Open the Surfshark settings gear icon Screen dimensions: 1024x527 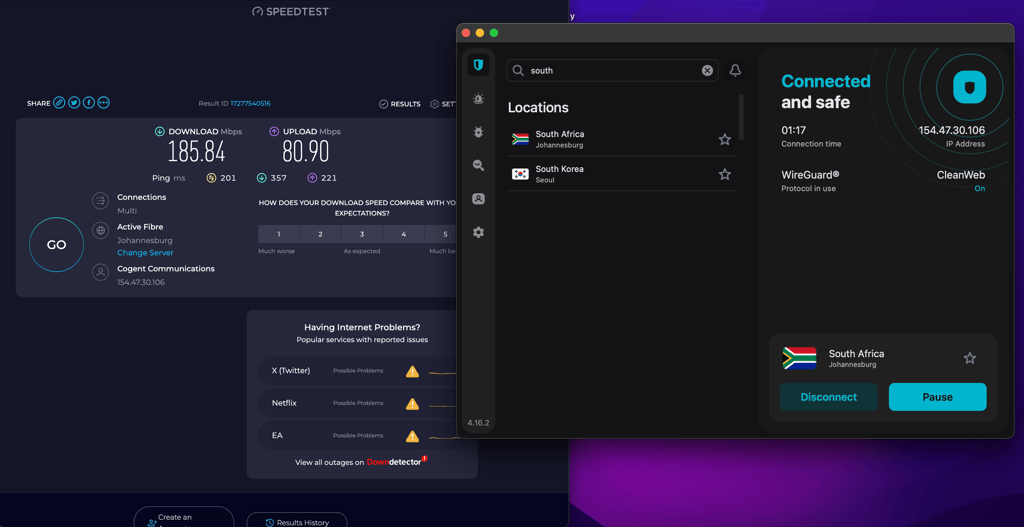pyautogui.click(x=478, y=232)
